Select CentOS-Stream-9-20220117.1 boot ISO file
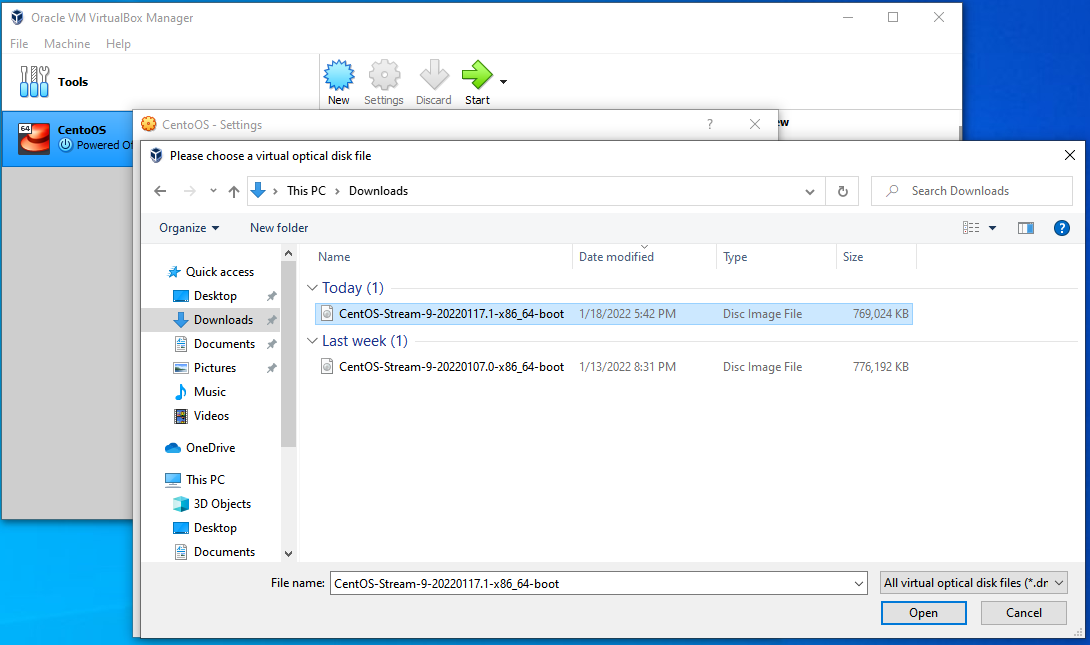 (614, 314)
